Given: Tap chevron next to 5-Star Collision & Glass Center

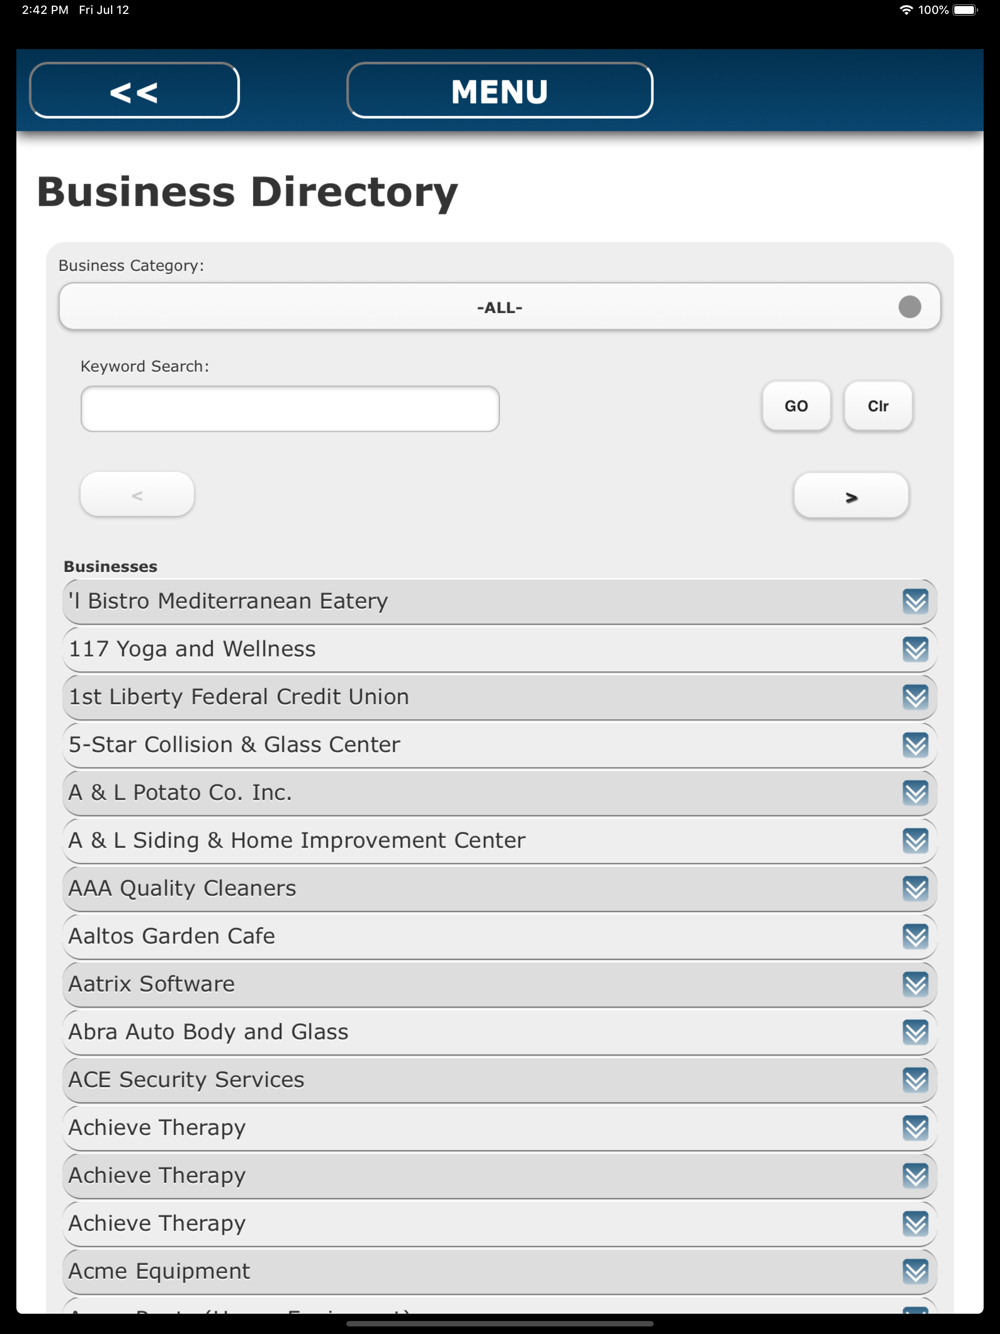Looking at the screenshot, I should 915,745.
